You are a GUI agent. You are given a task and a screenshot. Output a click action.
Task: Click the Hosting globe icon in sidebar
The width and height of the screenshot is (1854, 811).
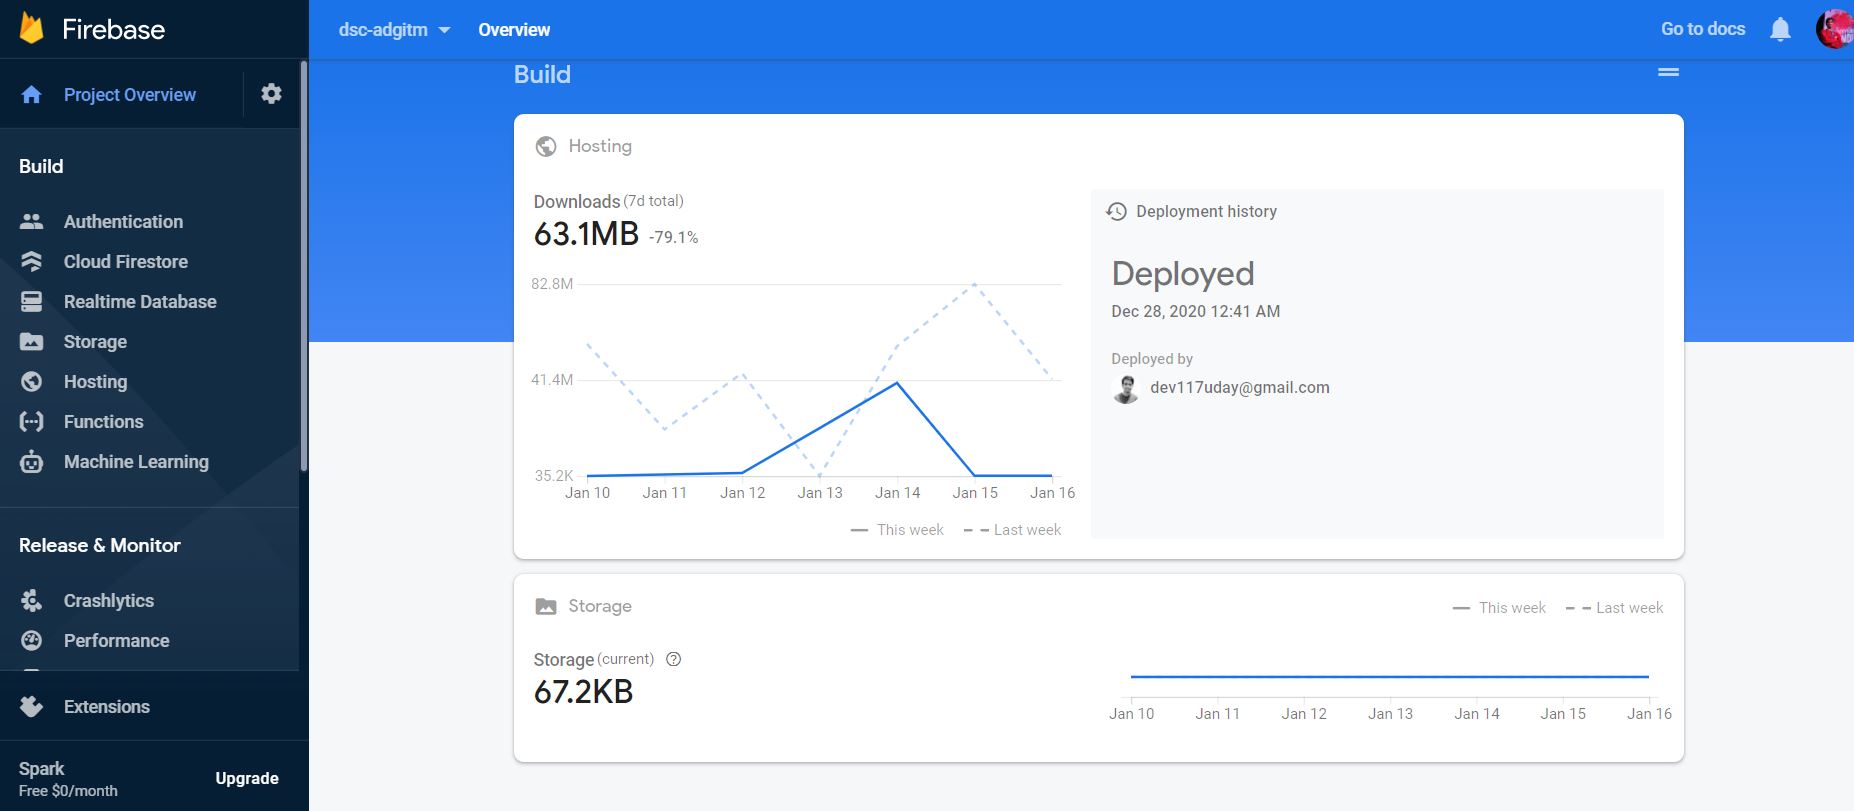31,382
